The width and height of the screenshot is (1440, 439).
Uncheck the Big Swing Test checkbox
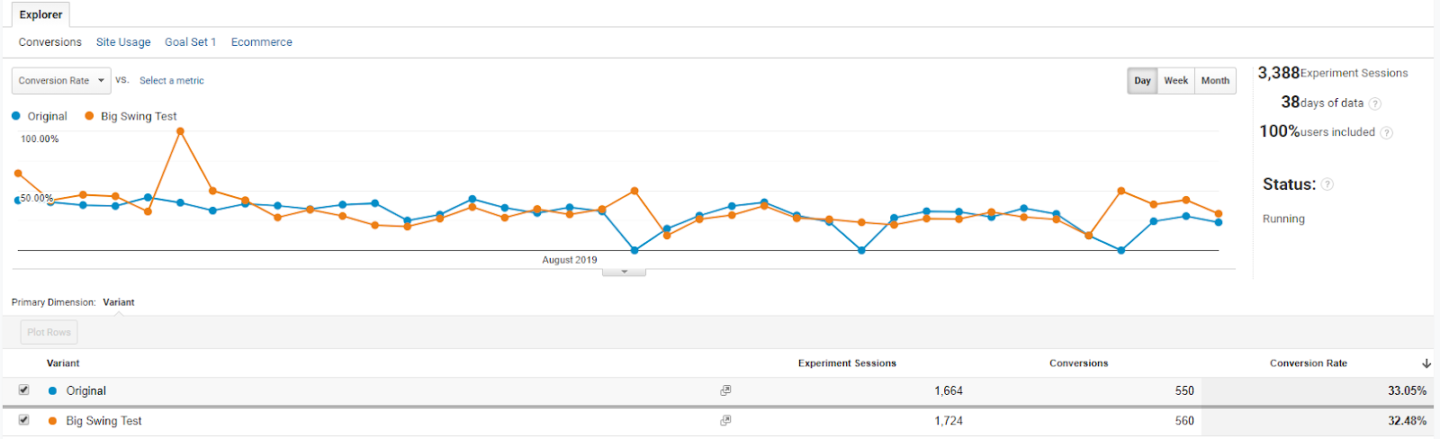(24, 420)
